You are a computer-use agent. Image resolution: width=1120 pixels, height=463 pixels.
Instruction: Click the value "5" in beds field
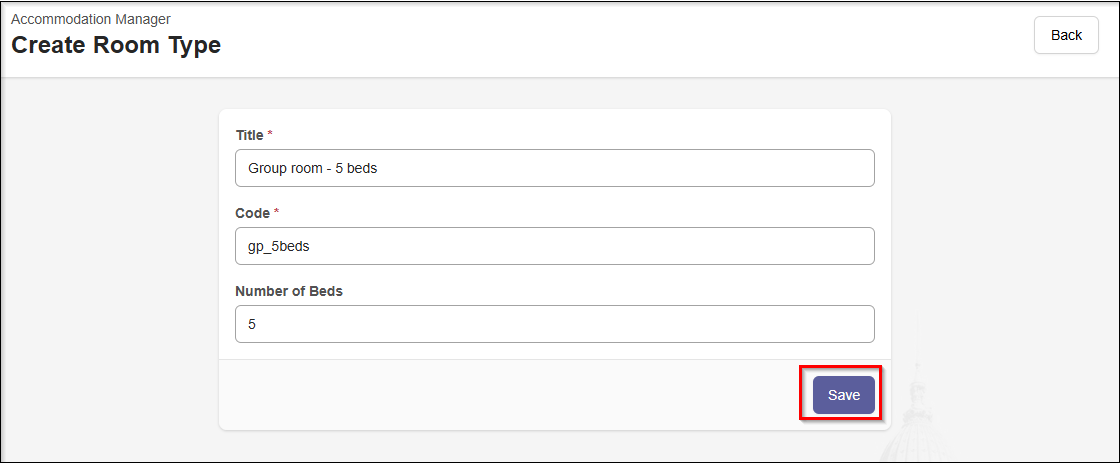pyautogui.click(x=252, y=325)
